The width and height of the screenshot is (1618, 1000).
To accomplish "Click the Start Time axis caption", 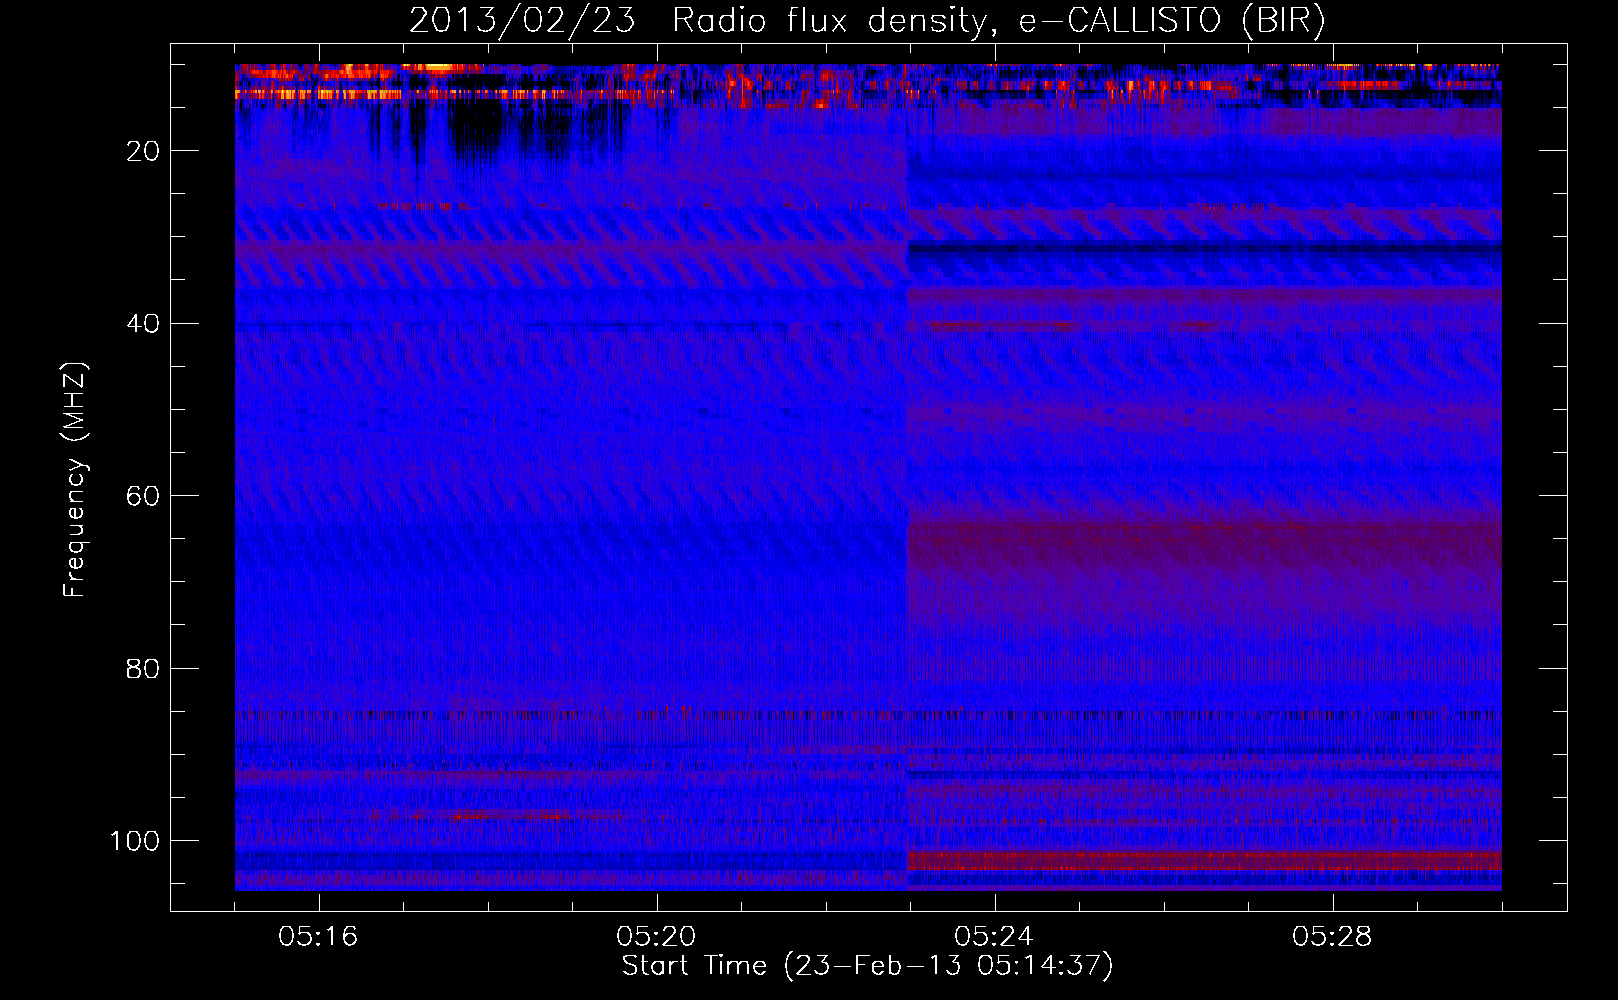I will point(867,966).
